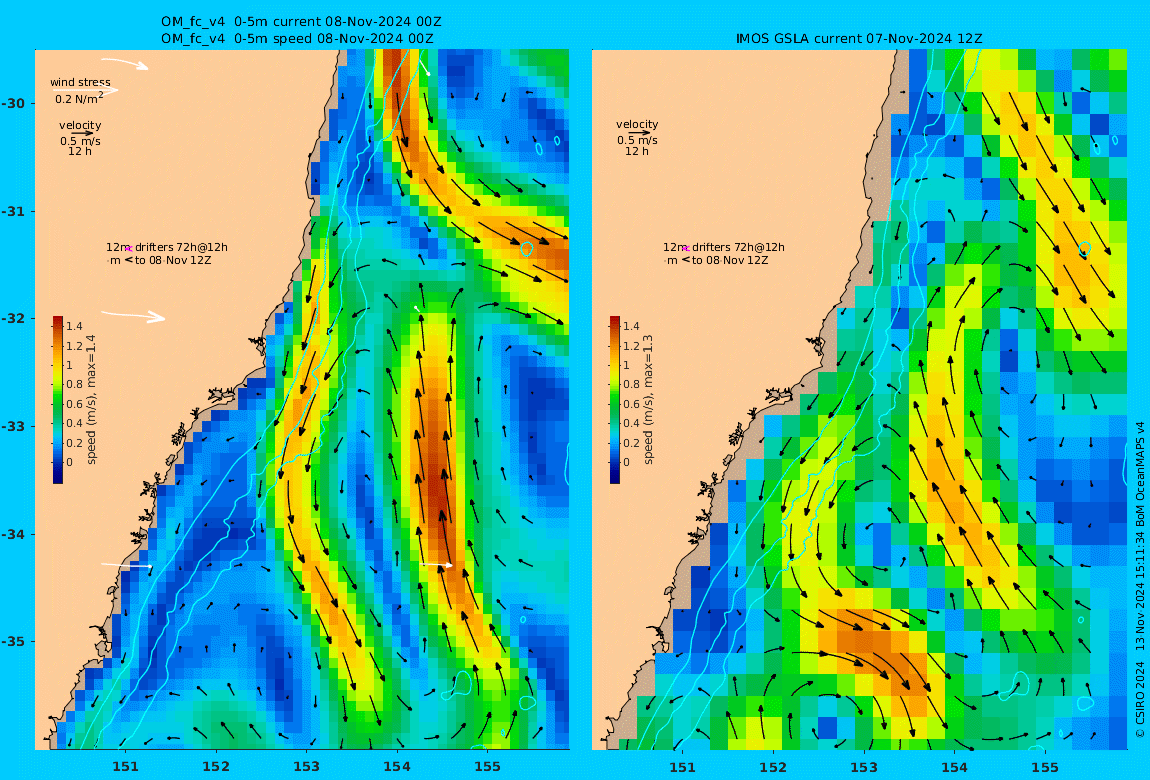Click the -31 latitude axis label
This screenshot has height=780, width=1150.
coord(13,212)
